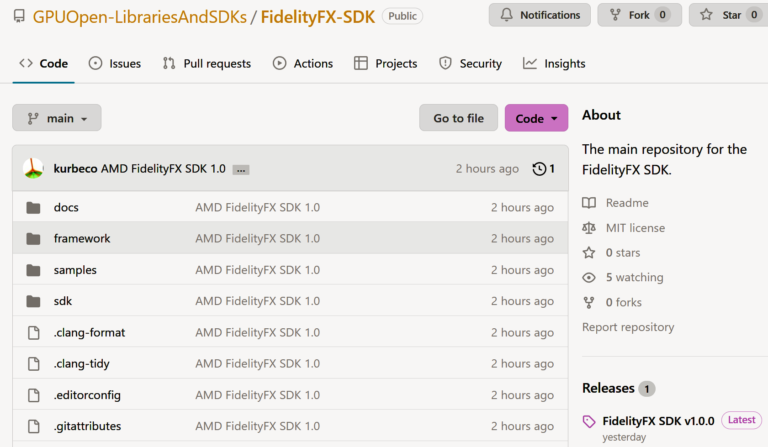Click Report repository link
This screenshot has height=447, width=768.
point(628,327)
